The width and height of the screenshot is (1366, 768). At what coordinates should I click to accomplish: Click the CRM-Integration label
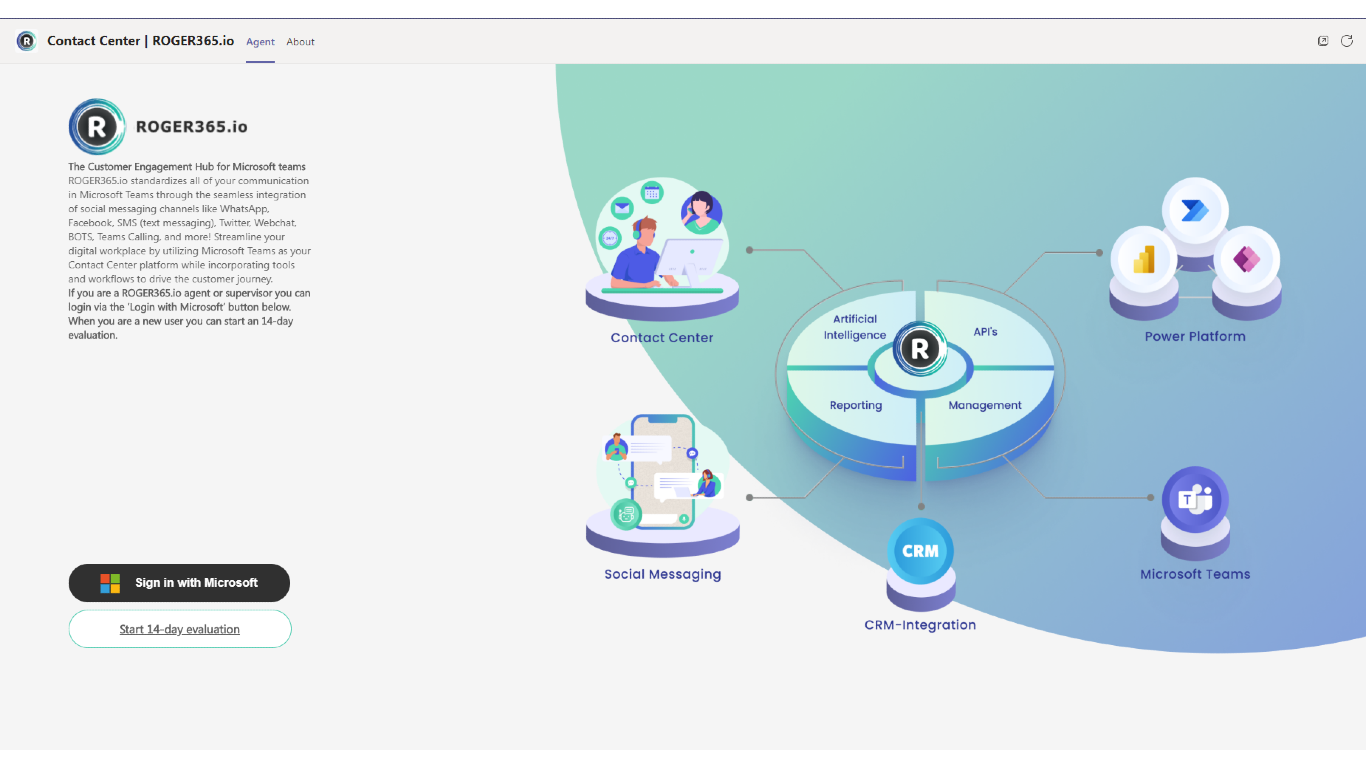pyautogui.click(x=920, y=625)
